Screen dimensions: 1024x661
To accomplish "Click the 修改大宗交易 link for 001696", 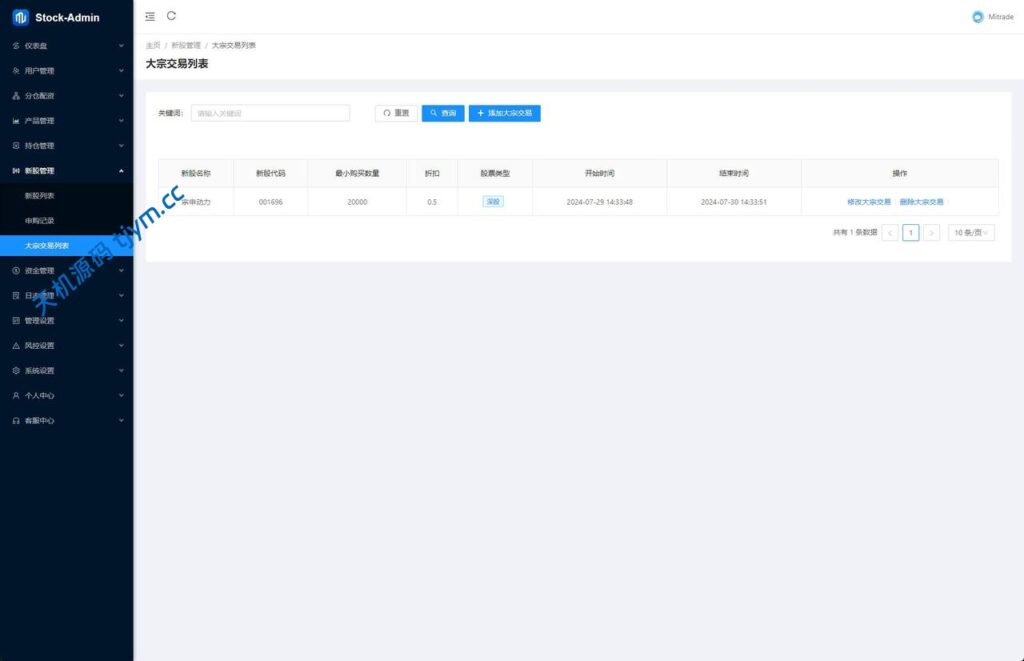I will pos(868,202).
